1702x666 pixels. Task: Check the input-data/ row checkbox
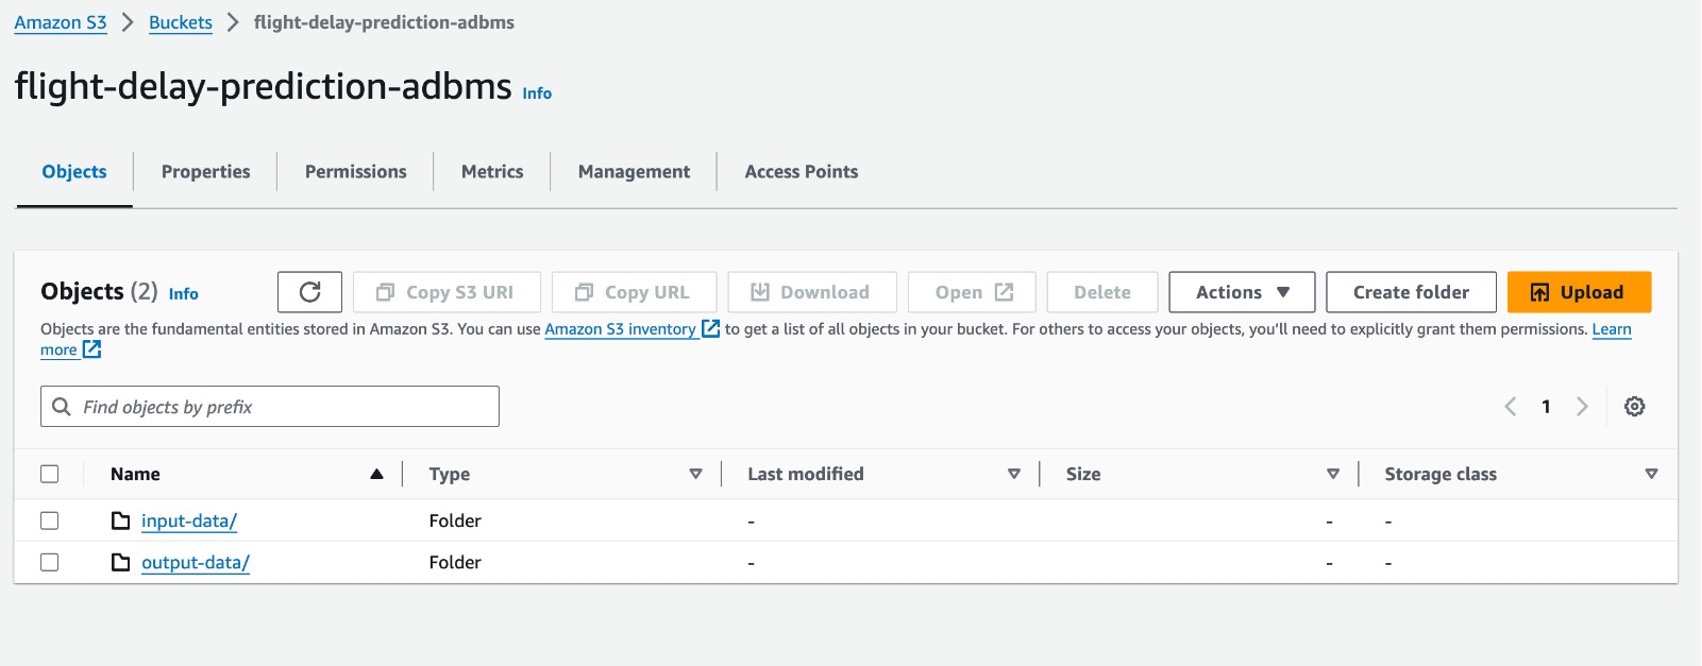49,521
